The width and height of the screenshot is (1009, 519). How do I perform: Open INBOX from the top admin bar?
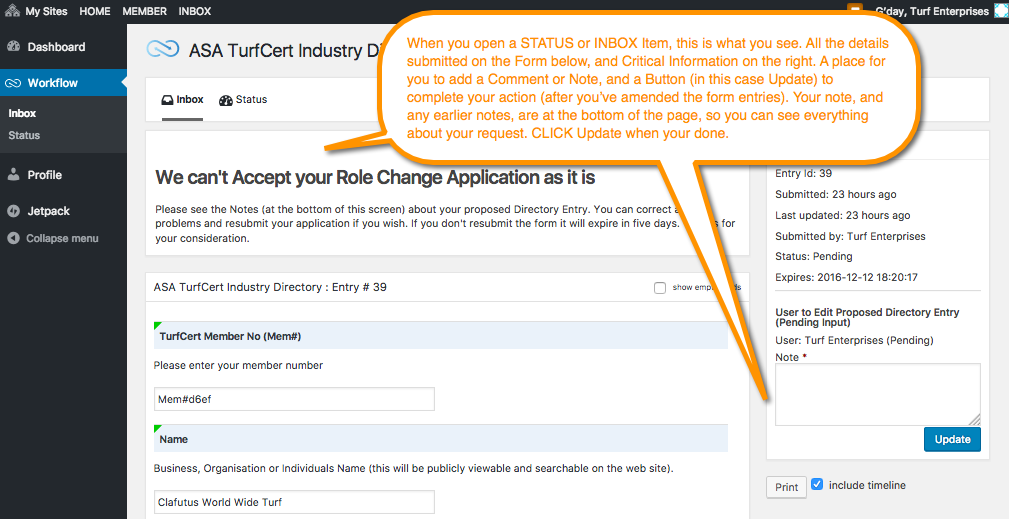point(195,11)
